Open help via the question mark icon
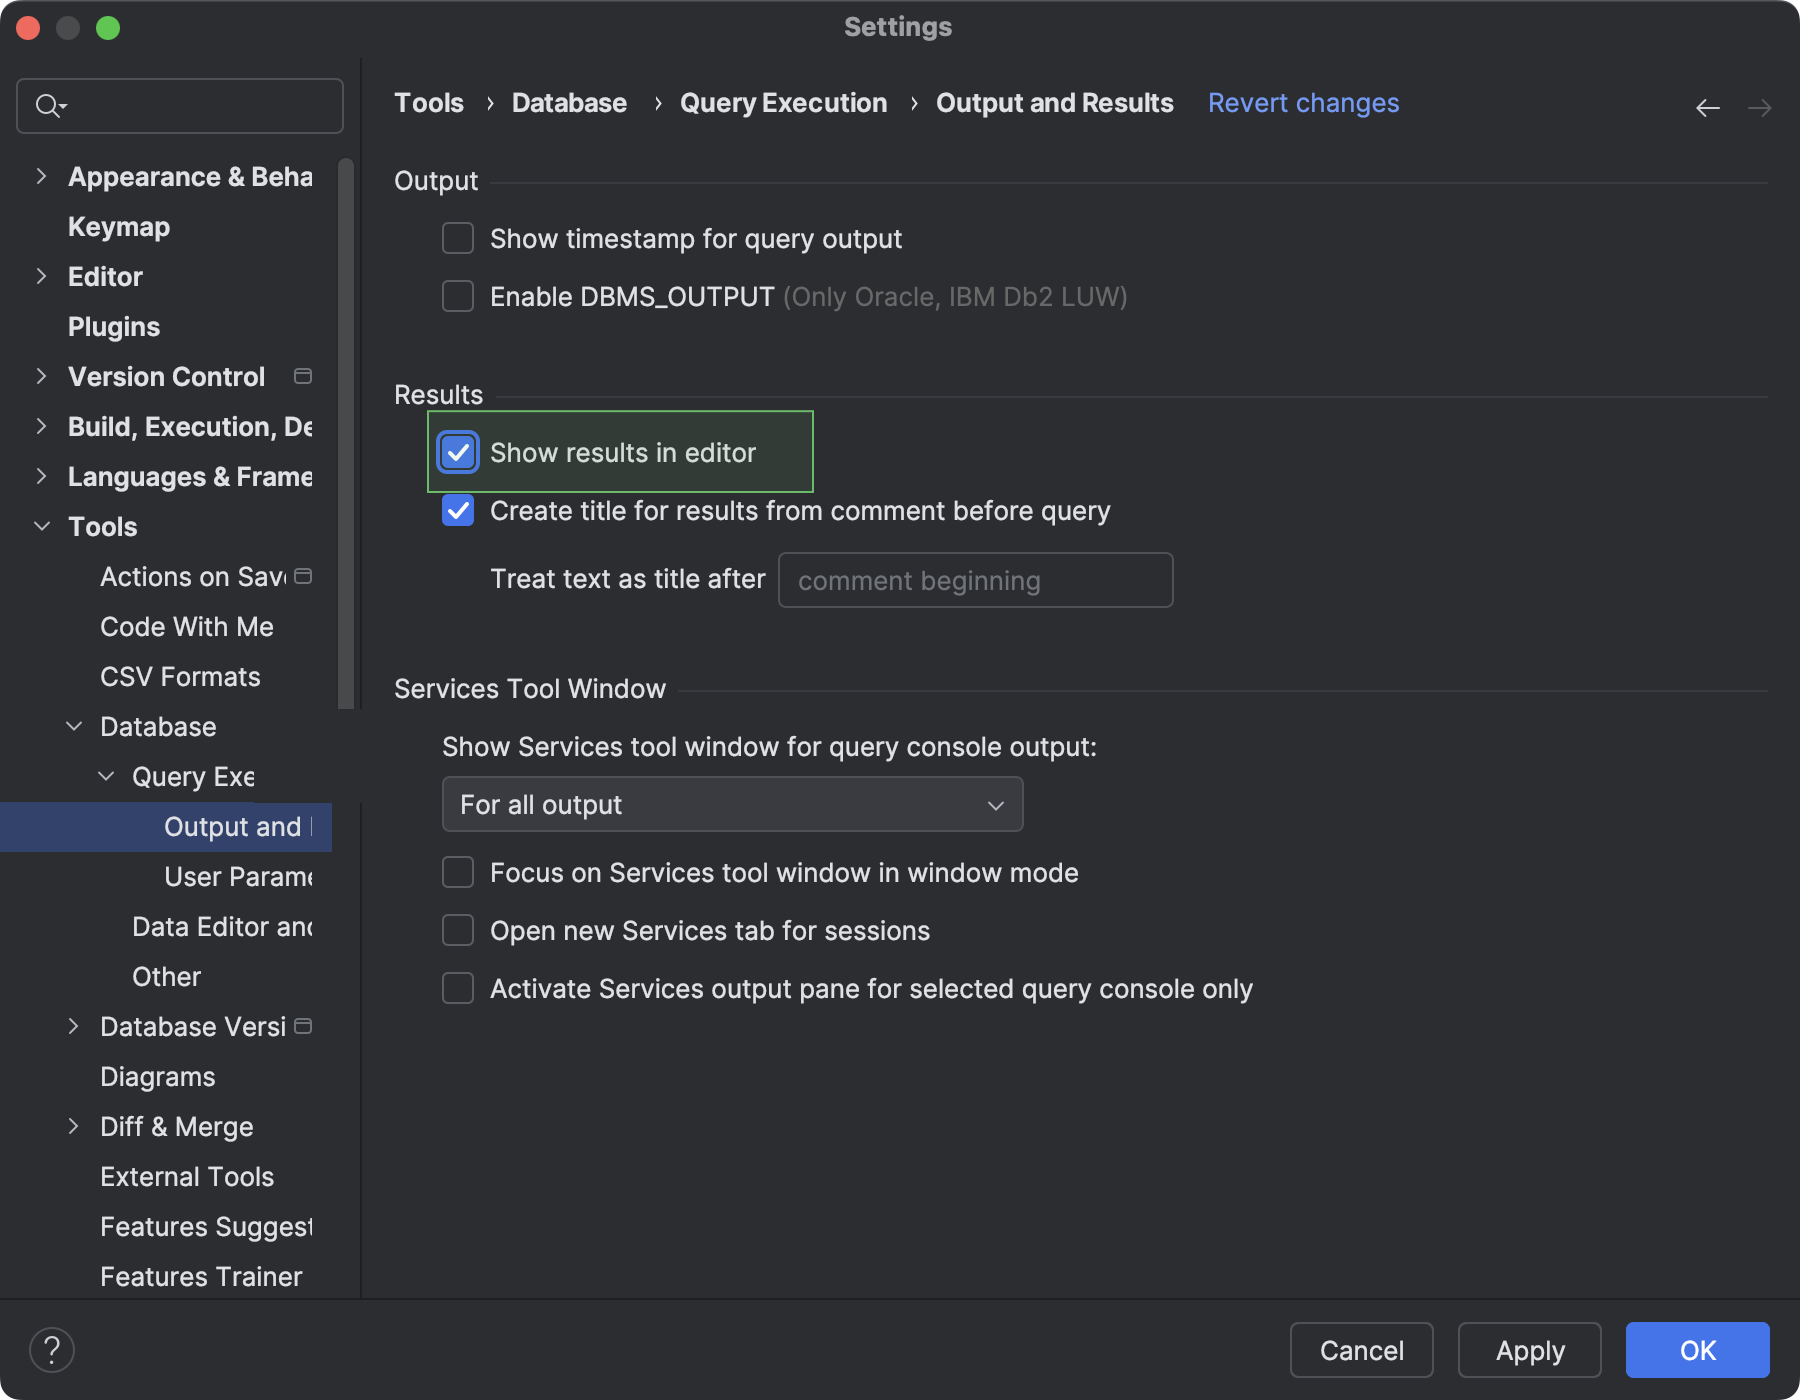 (53, 1349)
